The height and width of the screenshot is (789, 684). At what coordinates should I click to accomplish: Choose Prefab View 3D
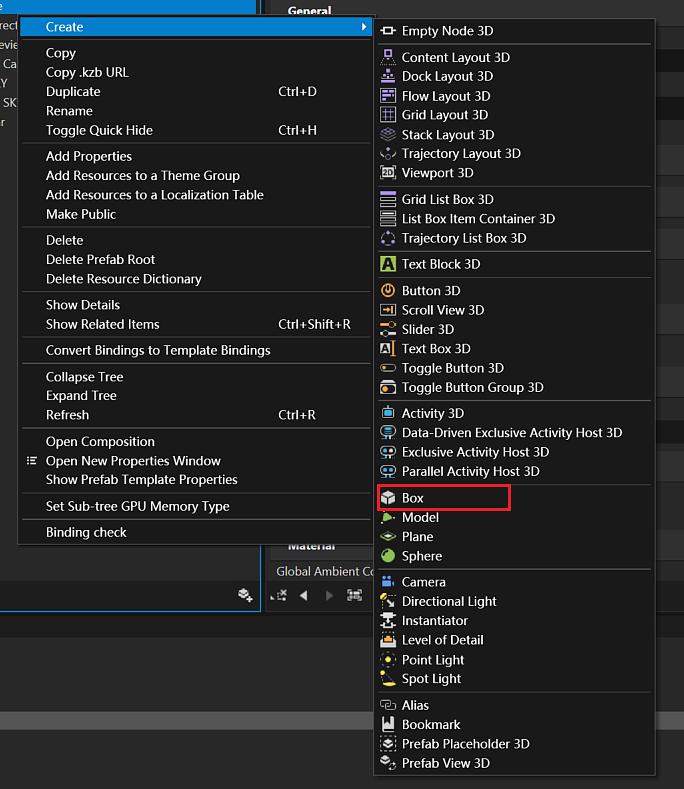pyautogui.click(x=445, y=763)
